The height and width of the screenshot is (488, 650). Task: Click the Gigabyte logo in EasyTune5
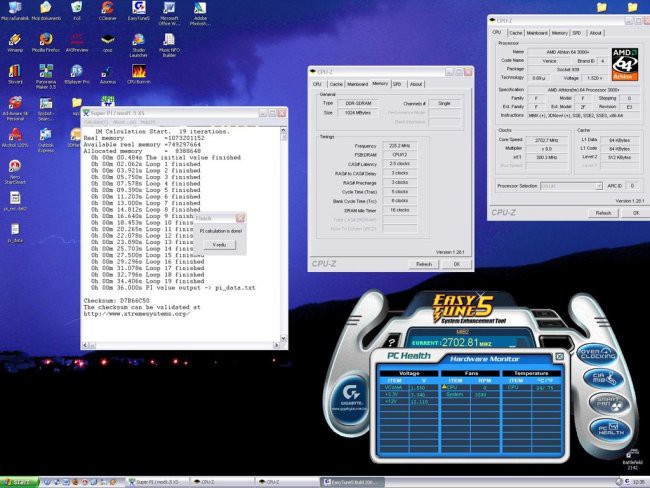tap(350, 396)
